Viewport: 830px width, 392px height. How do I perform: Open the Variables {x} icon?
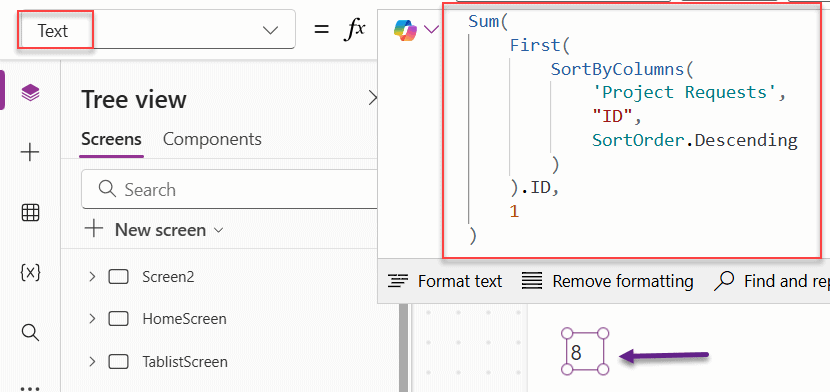pos(30,272)
